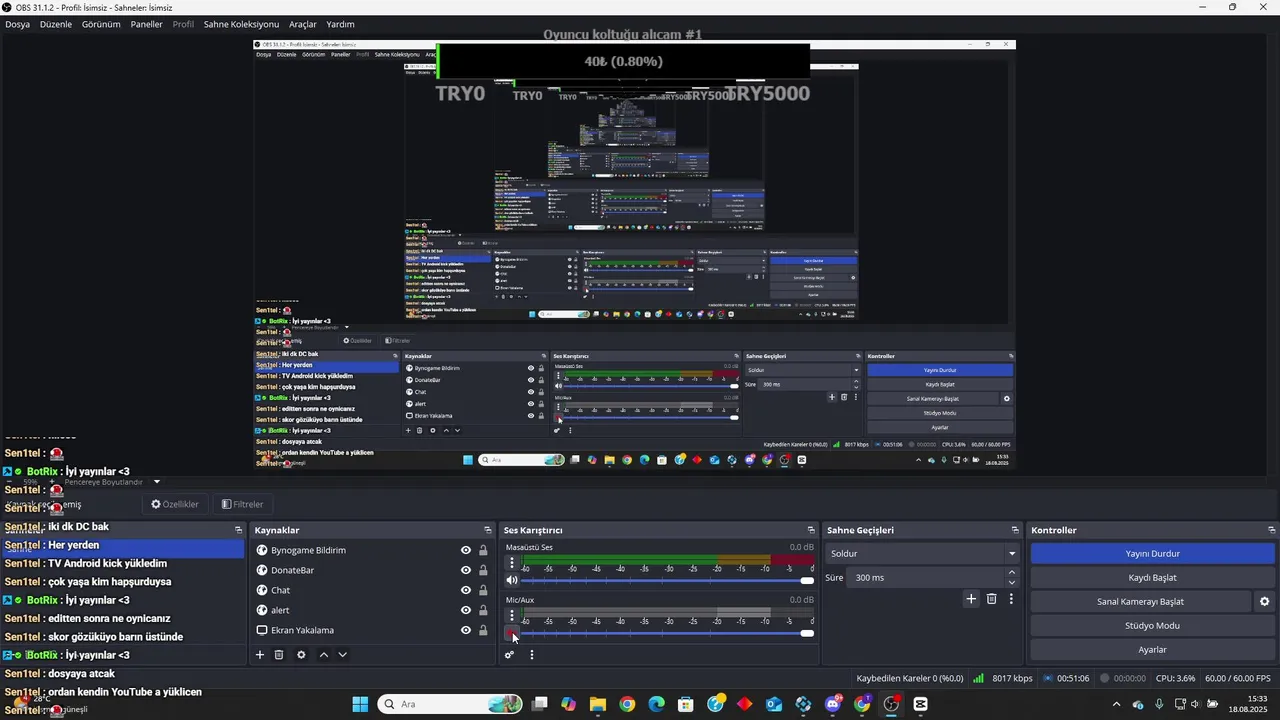
Task: Toggle lock on Ekran Yakalama source
Action: [x=483, y=630]
